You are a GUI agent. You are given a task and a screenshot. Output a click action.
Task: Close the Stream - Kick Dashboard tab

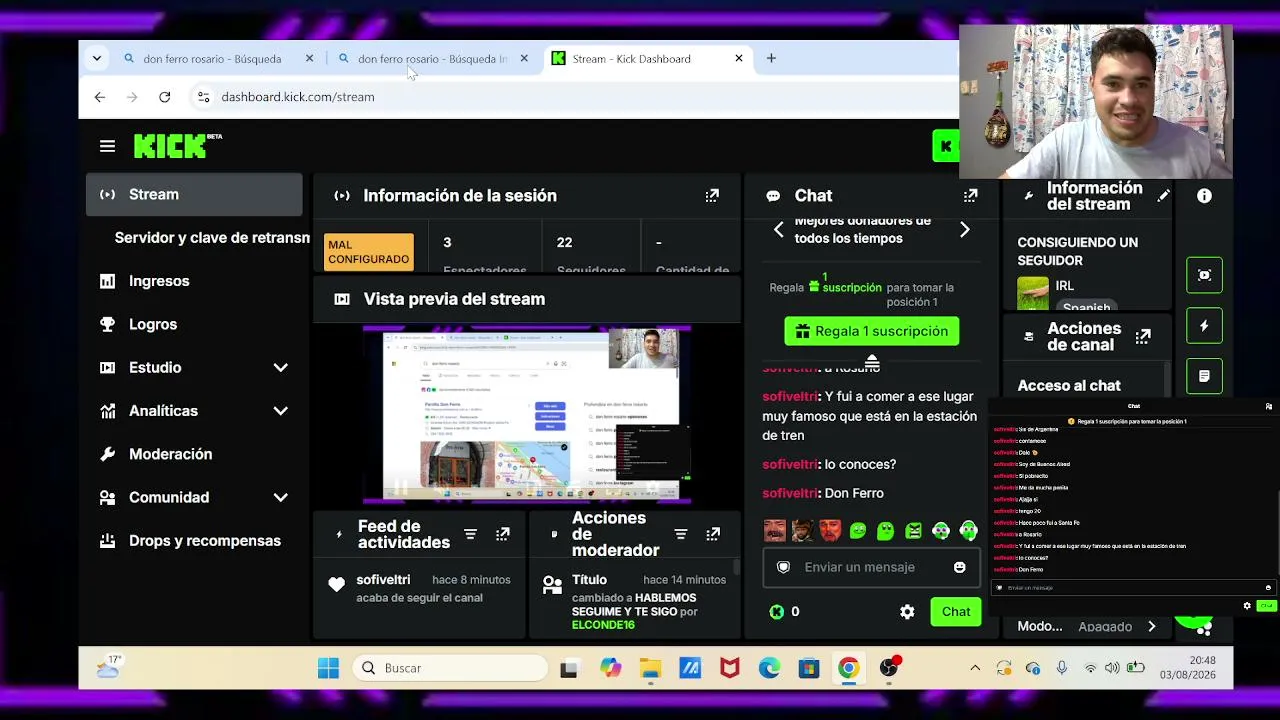739,59
